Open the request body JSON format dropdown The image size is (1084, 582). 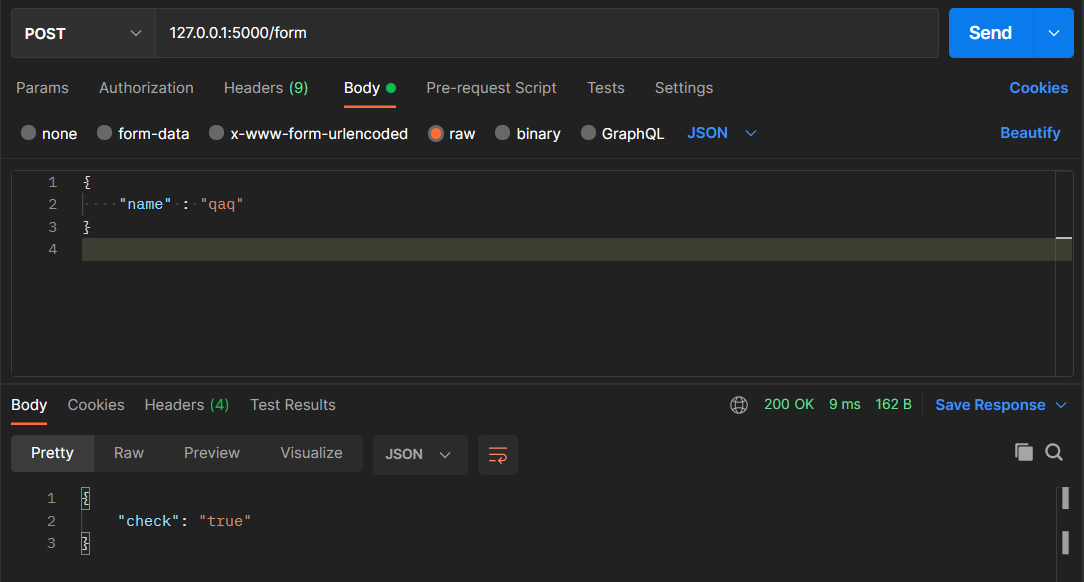[722, 133]
